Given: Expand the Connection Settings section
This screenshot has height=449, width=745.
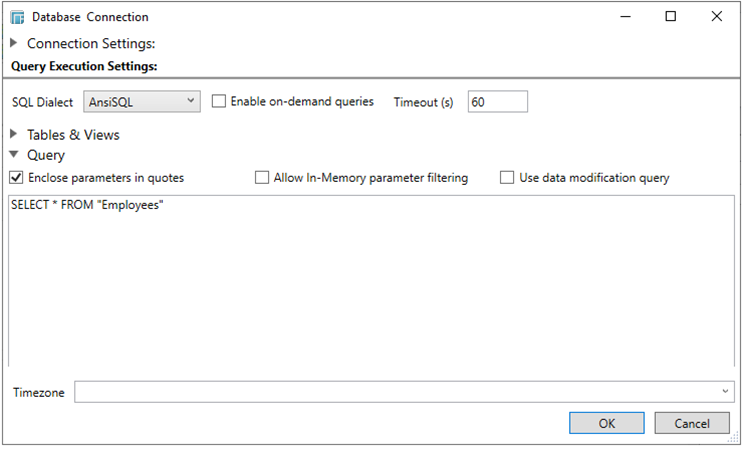Looking at the screenshot, I should 14,44.
